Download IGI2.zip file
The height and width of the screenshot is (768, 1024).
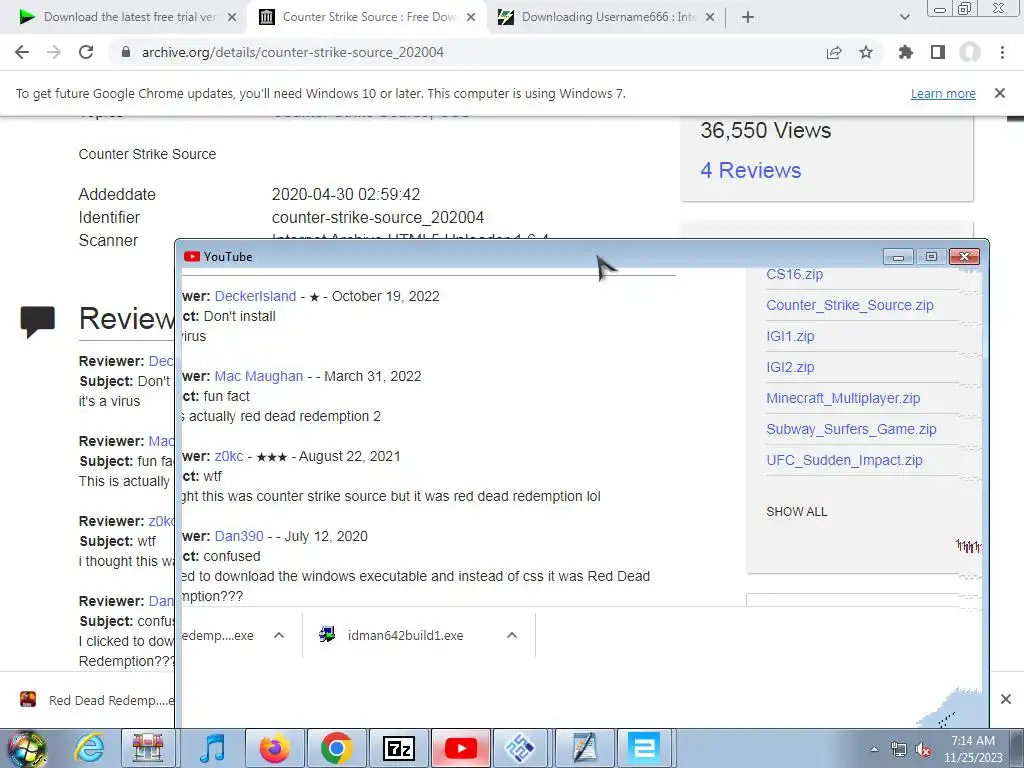(x=790, y=367)
